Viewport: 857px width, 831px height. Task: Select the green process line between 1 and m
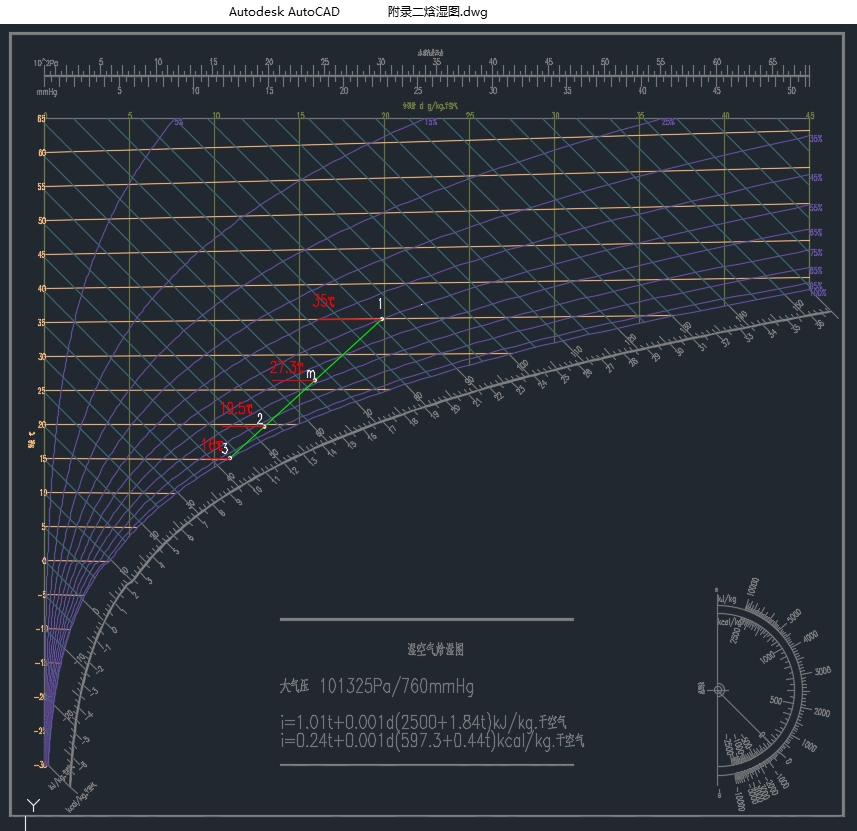pyautogui.click(x=349, y=348)
